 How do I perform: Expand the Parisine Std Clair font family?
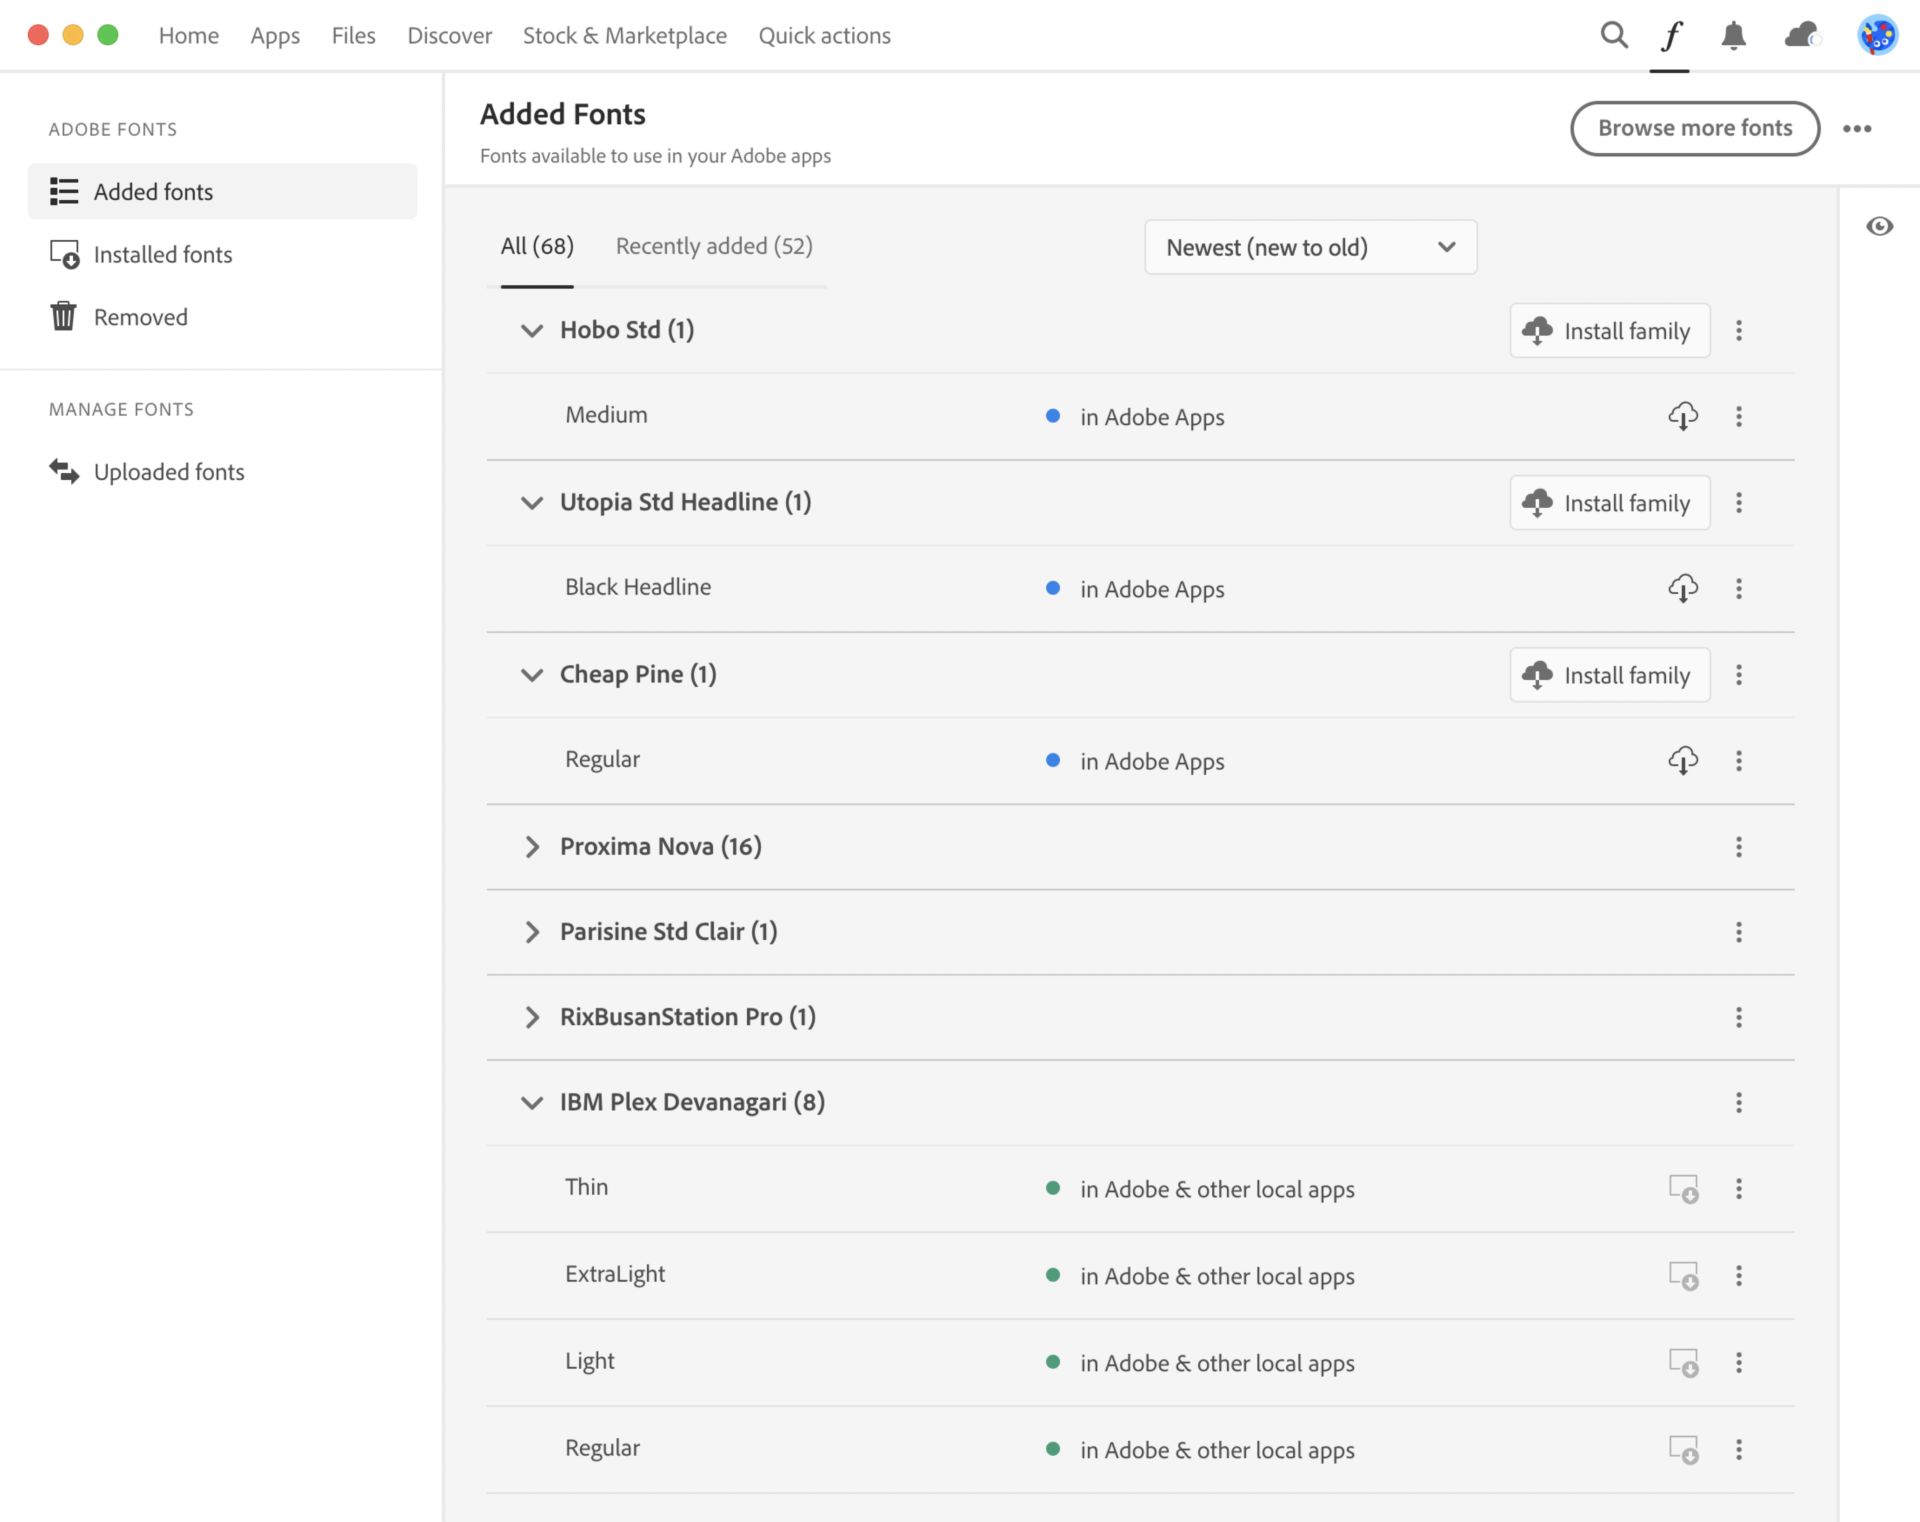pos(531,932)
